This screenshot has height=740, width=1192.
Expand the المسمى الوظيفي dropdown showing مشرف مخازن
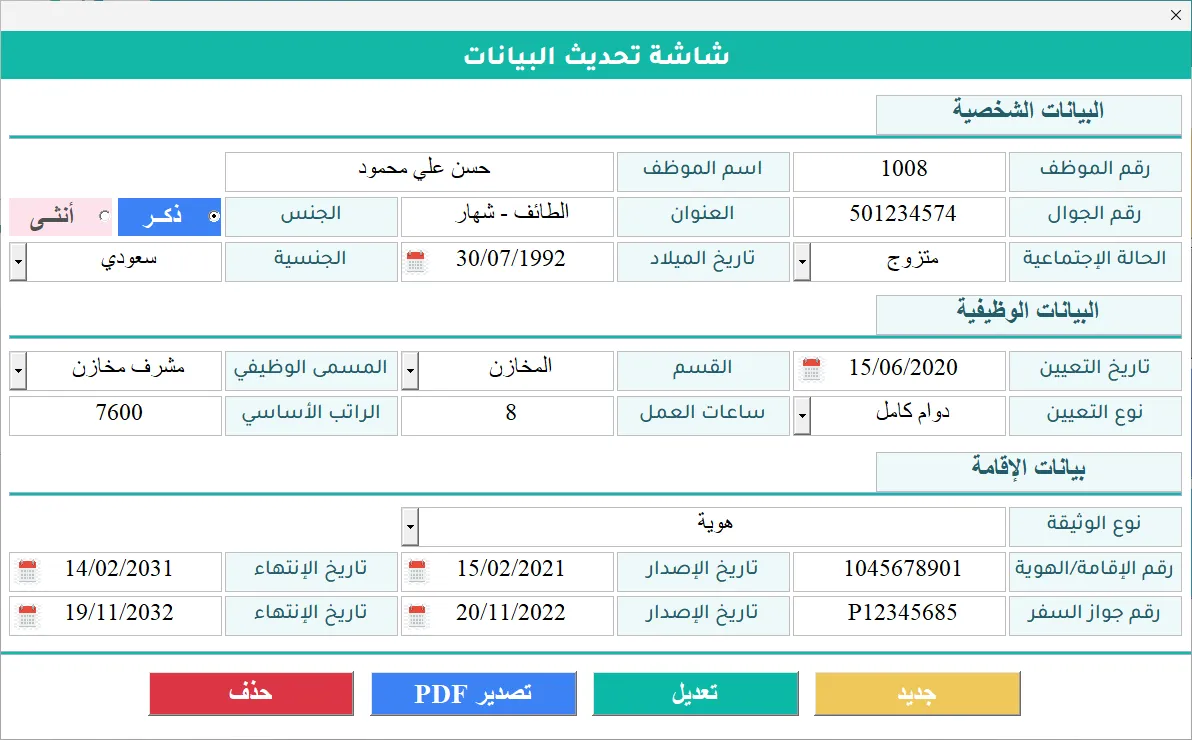pos(17,370)
